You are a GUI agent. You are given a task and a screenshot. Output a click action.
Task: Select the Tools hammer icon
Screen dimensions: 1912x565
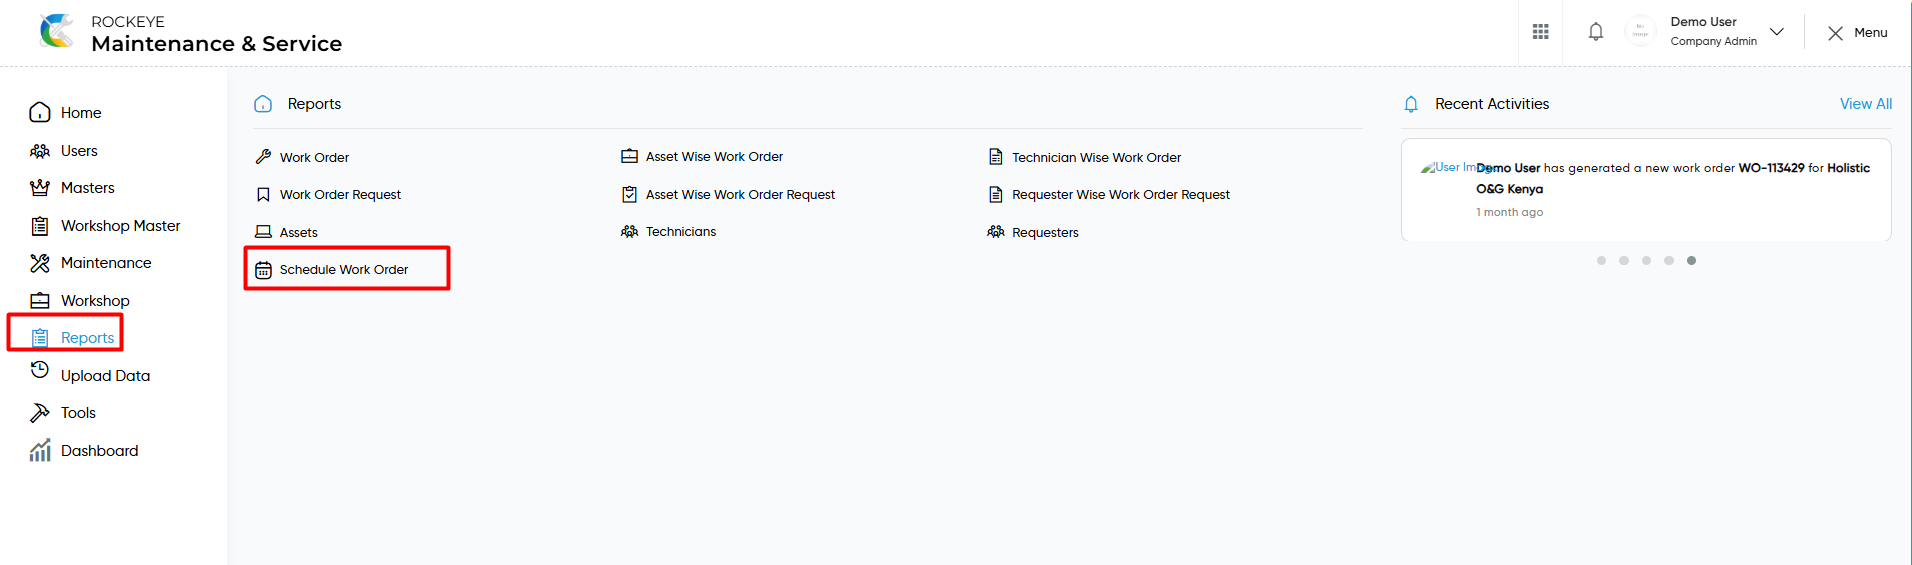click(40, 413)
